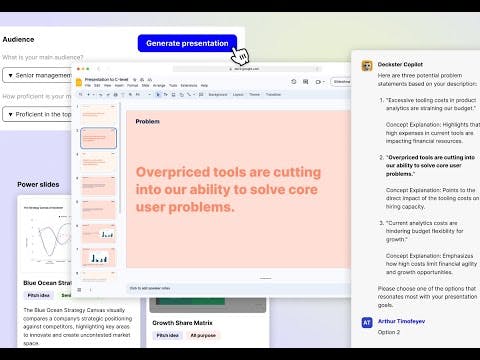Open the comments icon in Slides header

[306, 82]
